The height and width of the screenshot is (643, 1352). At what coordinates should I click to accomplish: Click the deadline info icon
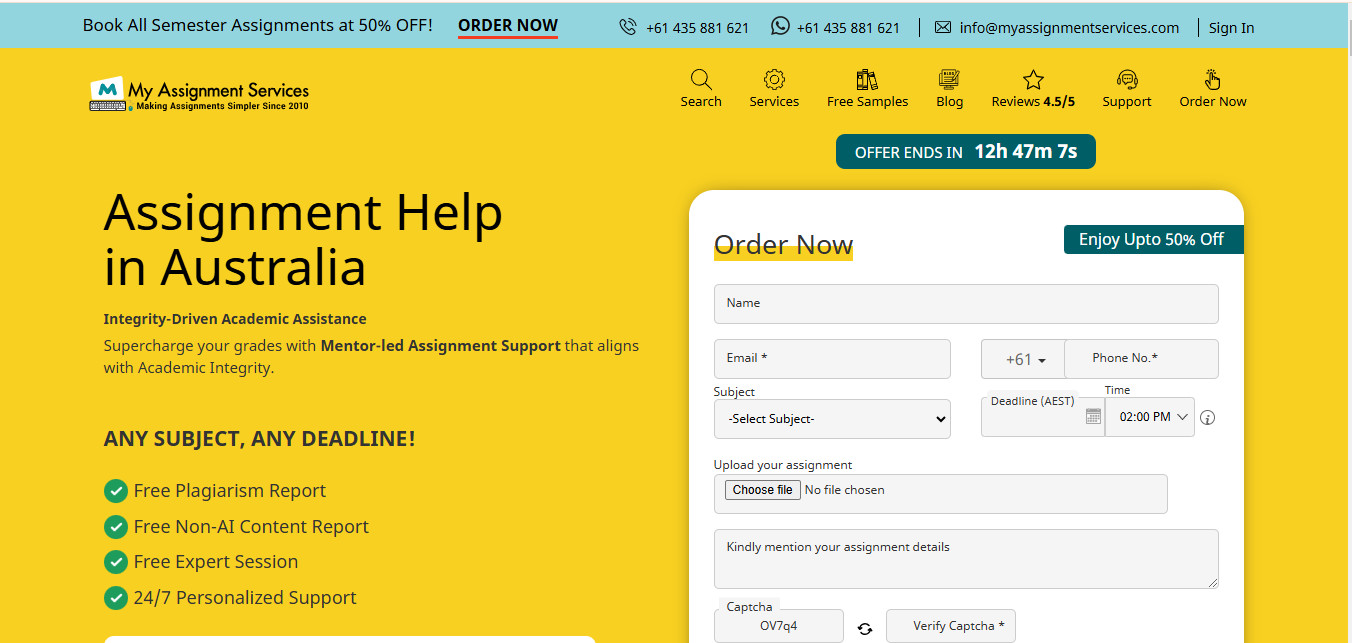[x=1208, y=418]
